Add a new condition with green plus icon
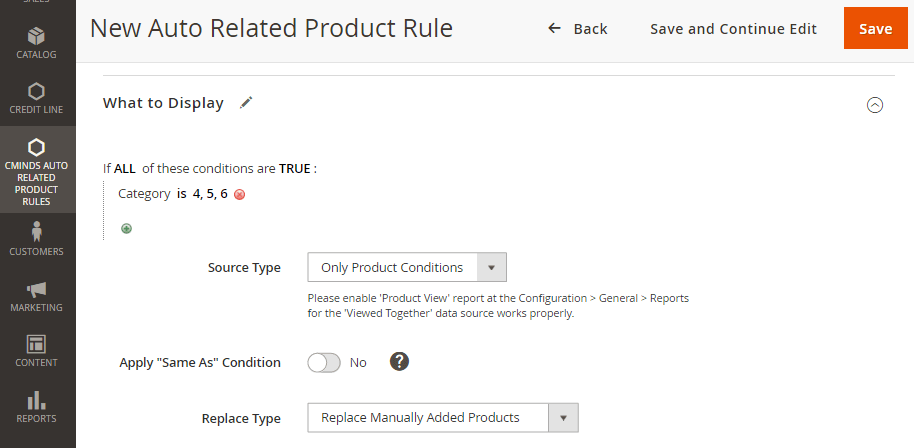This screenshot has width=914, height=448. click(126, 228)
